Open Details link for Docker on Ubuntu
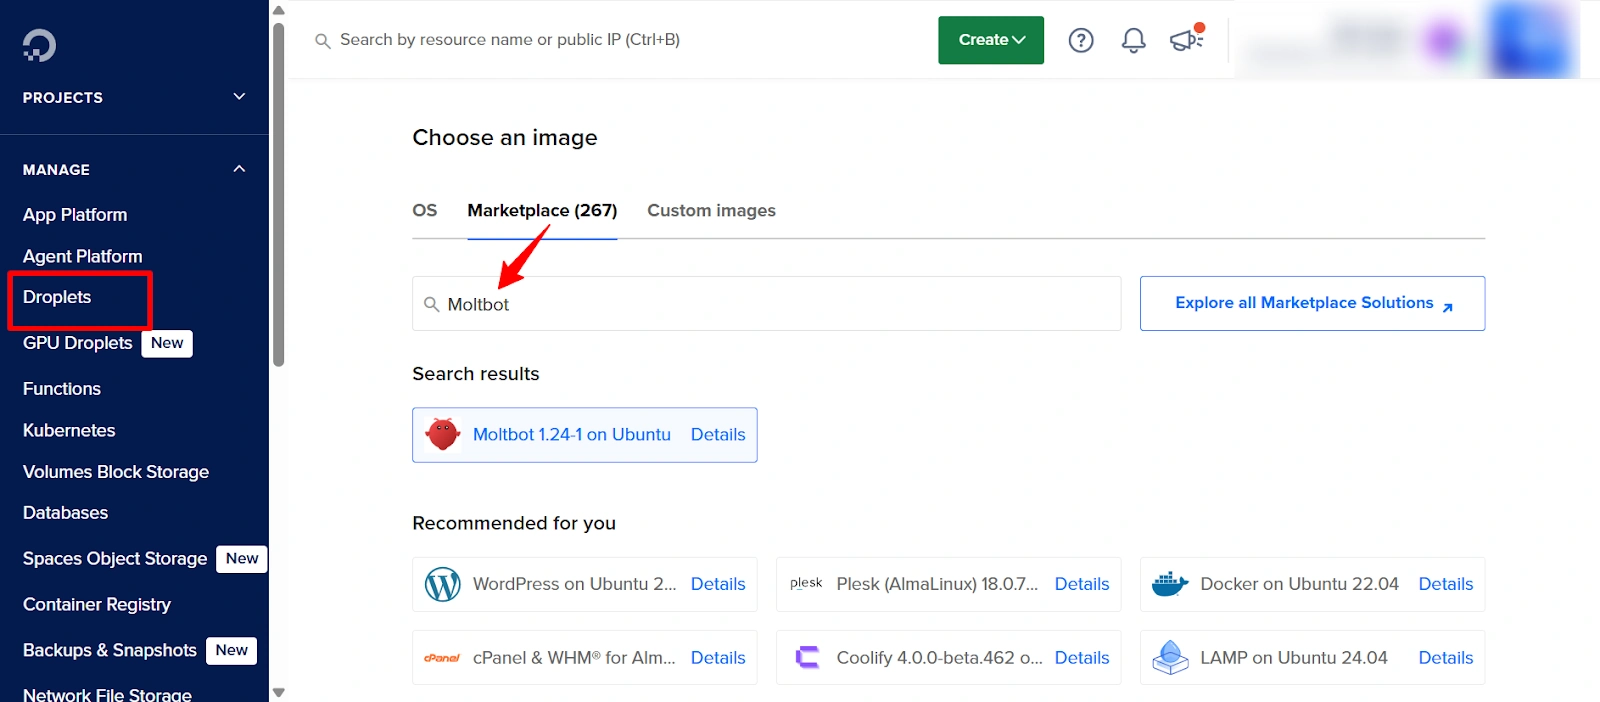Image resolution: width=1600 pixels, height=702 pixels. coord(1446,584)
